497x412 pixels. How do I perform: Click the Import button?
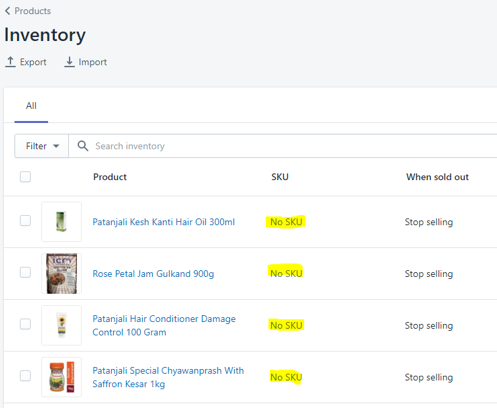pyautogui.click(x=86, y=62)
